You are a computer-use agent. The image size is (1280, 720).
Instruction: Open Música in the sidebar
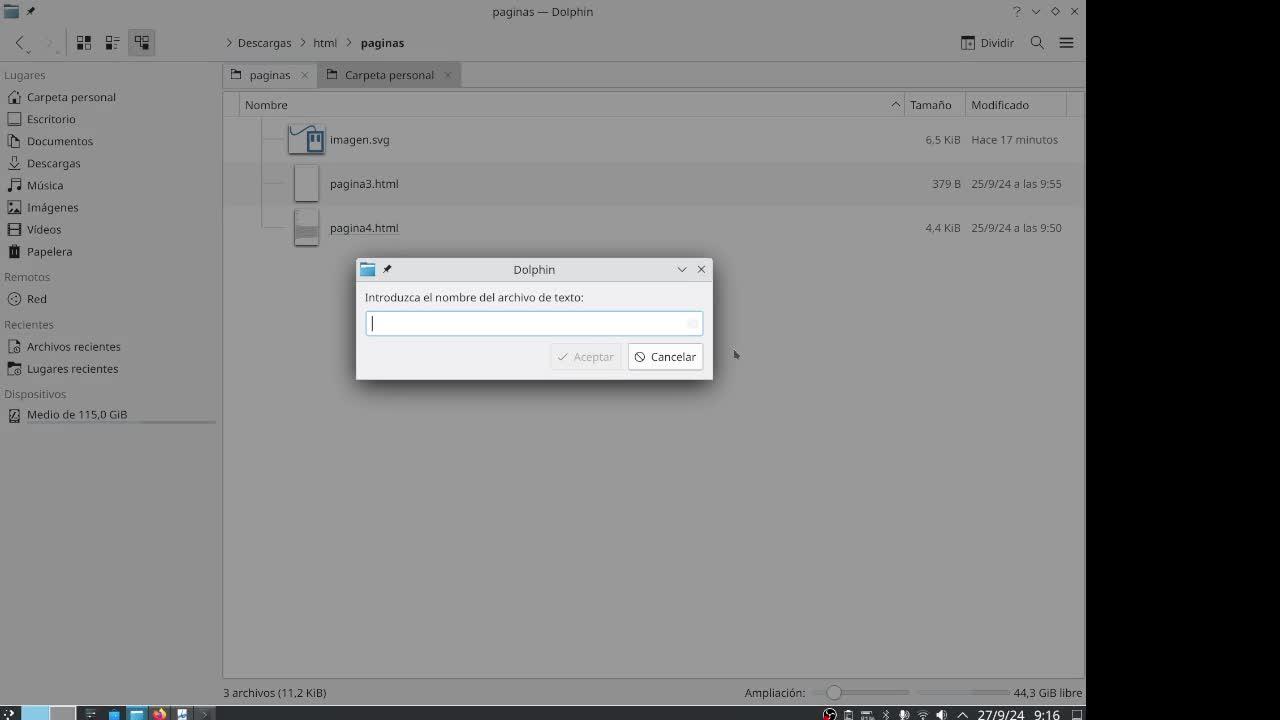point(45,185)
